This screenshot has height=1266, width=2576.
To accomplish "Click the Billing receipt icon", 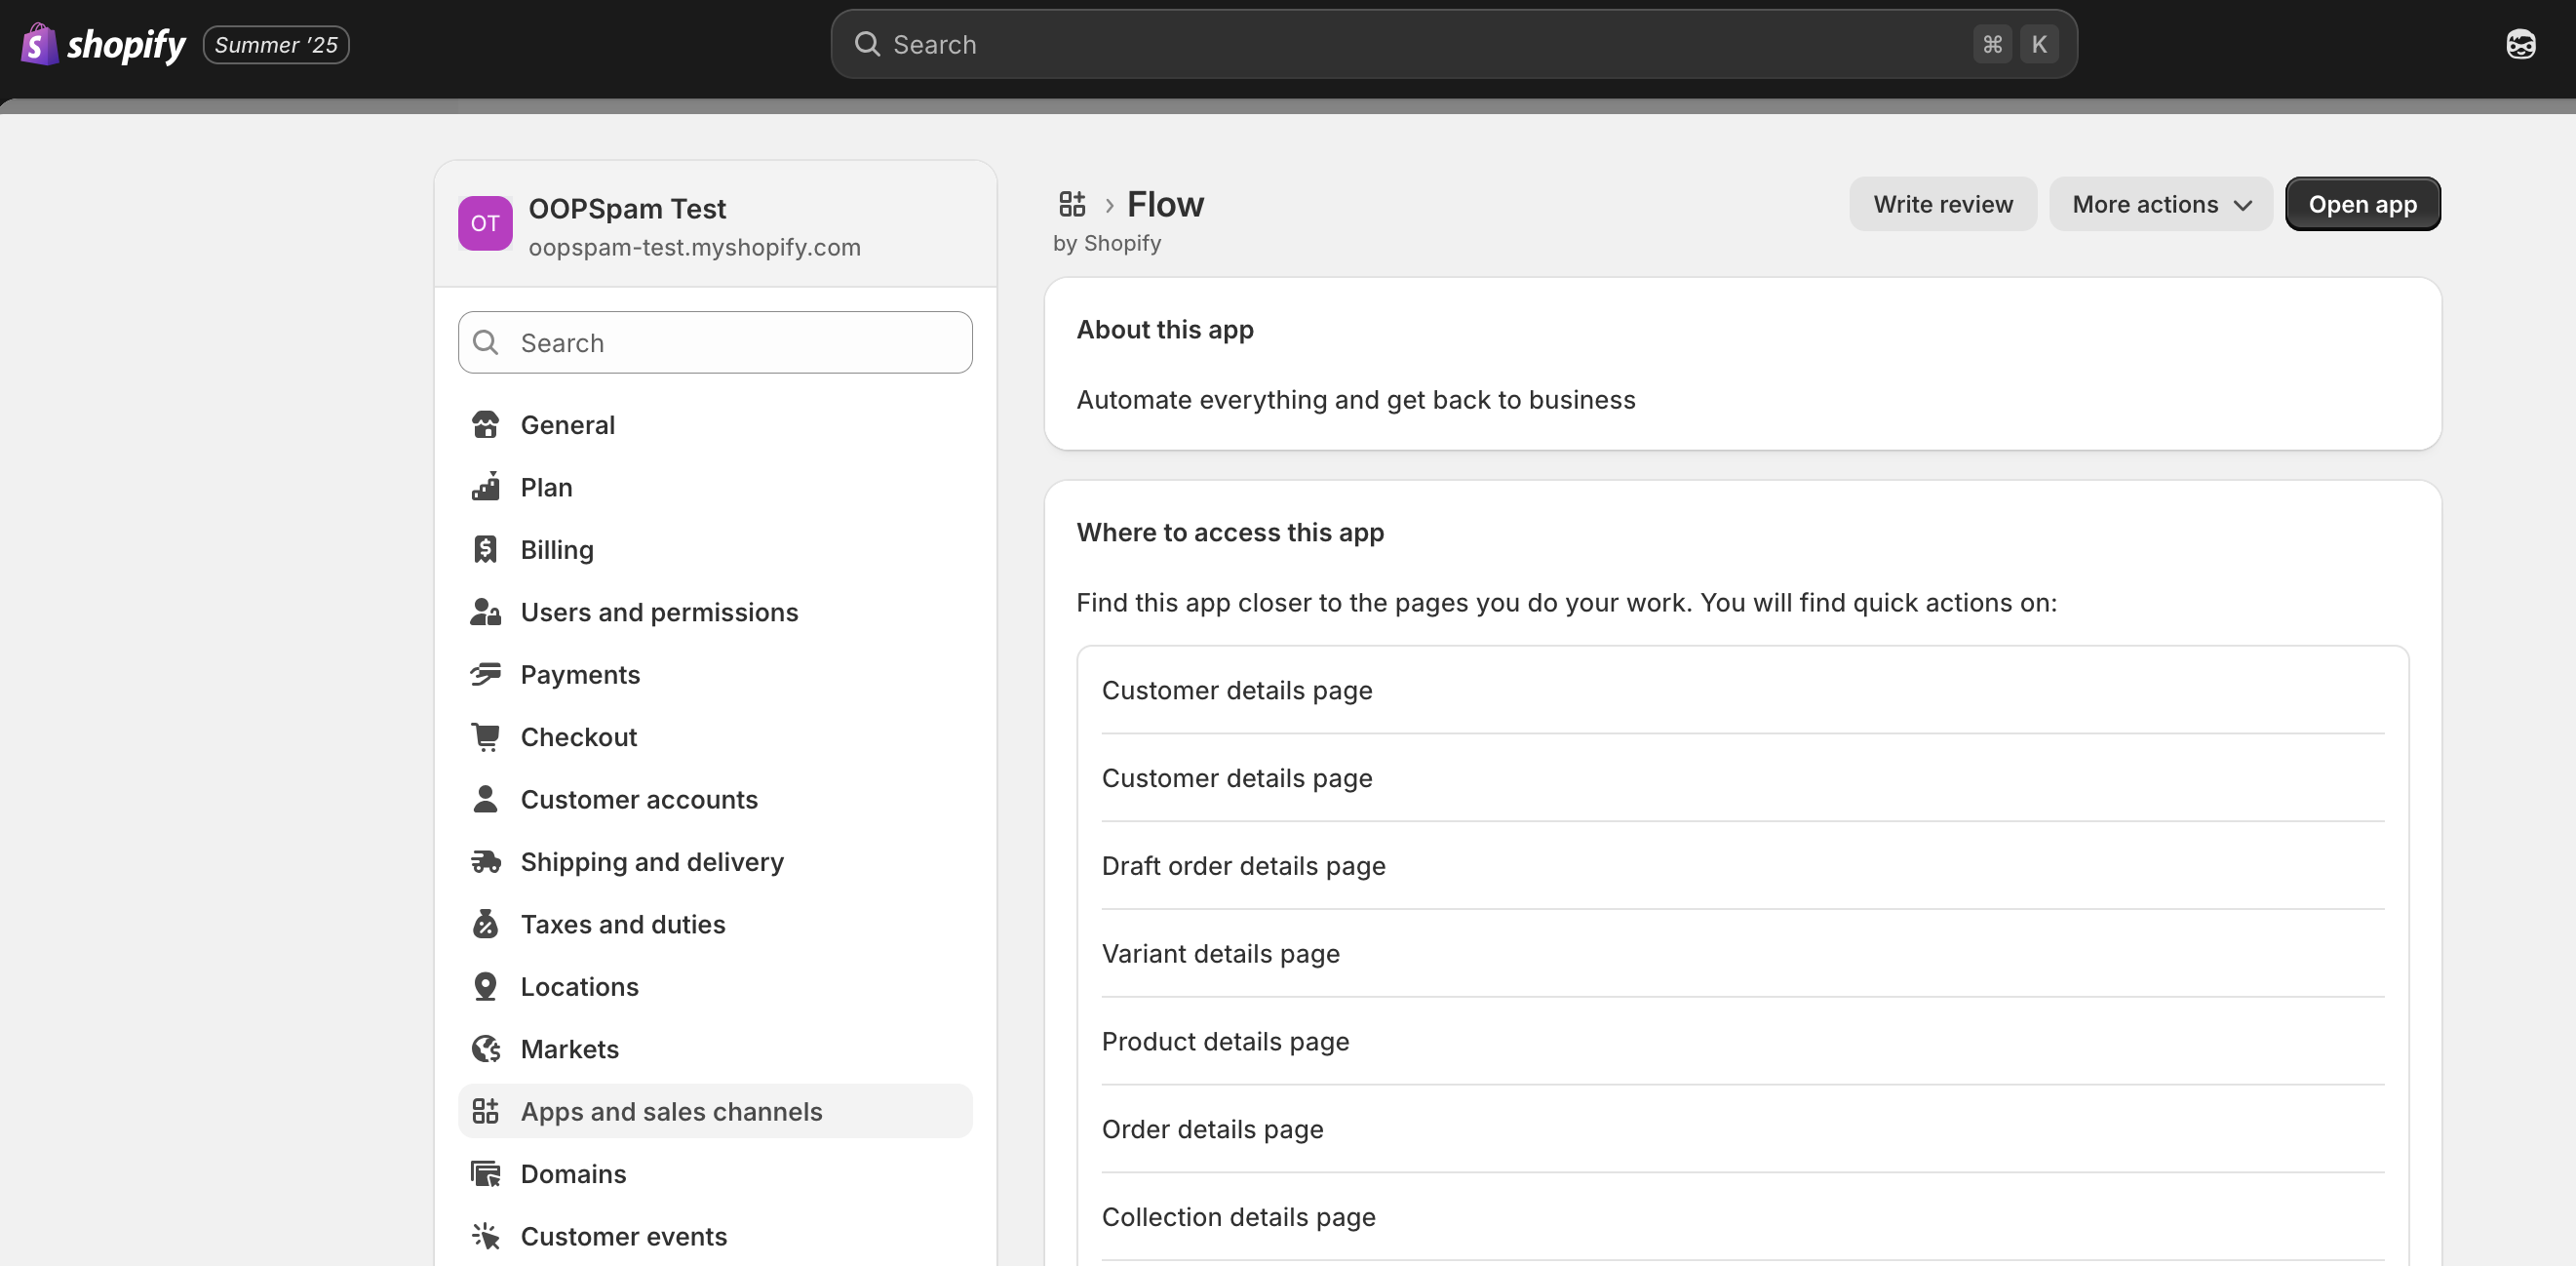I will (x=485, y=549).
